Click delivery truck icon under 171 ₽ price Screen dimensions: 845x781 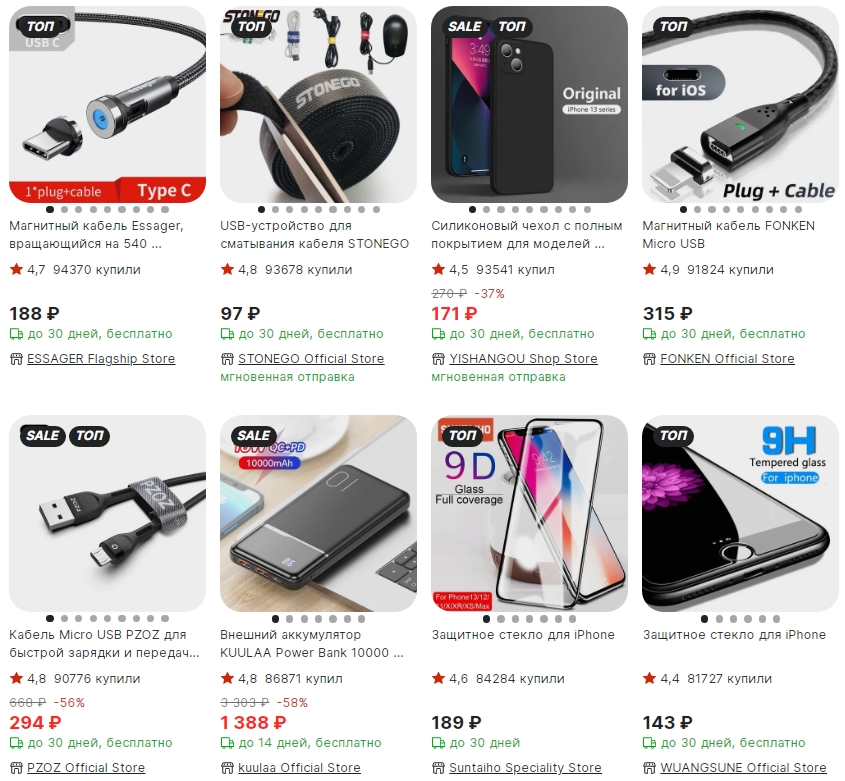tap(438, 334)
